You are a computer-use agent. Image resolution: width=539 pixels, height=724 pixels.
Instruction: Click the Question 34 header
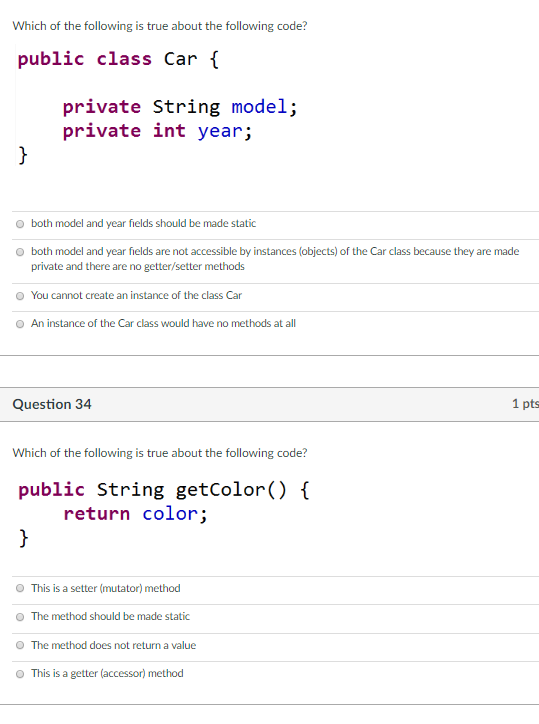coord(52,404)
